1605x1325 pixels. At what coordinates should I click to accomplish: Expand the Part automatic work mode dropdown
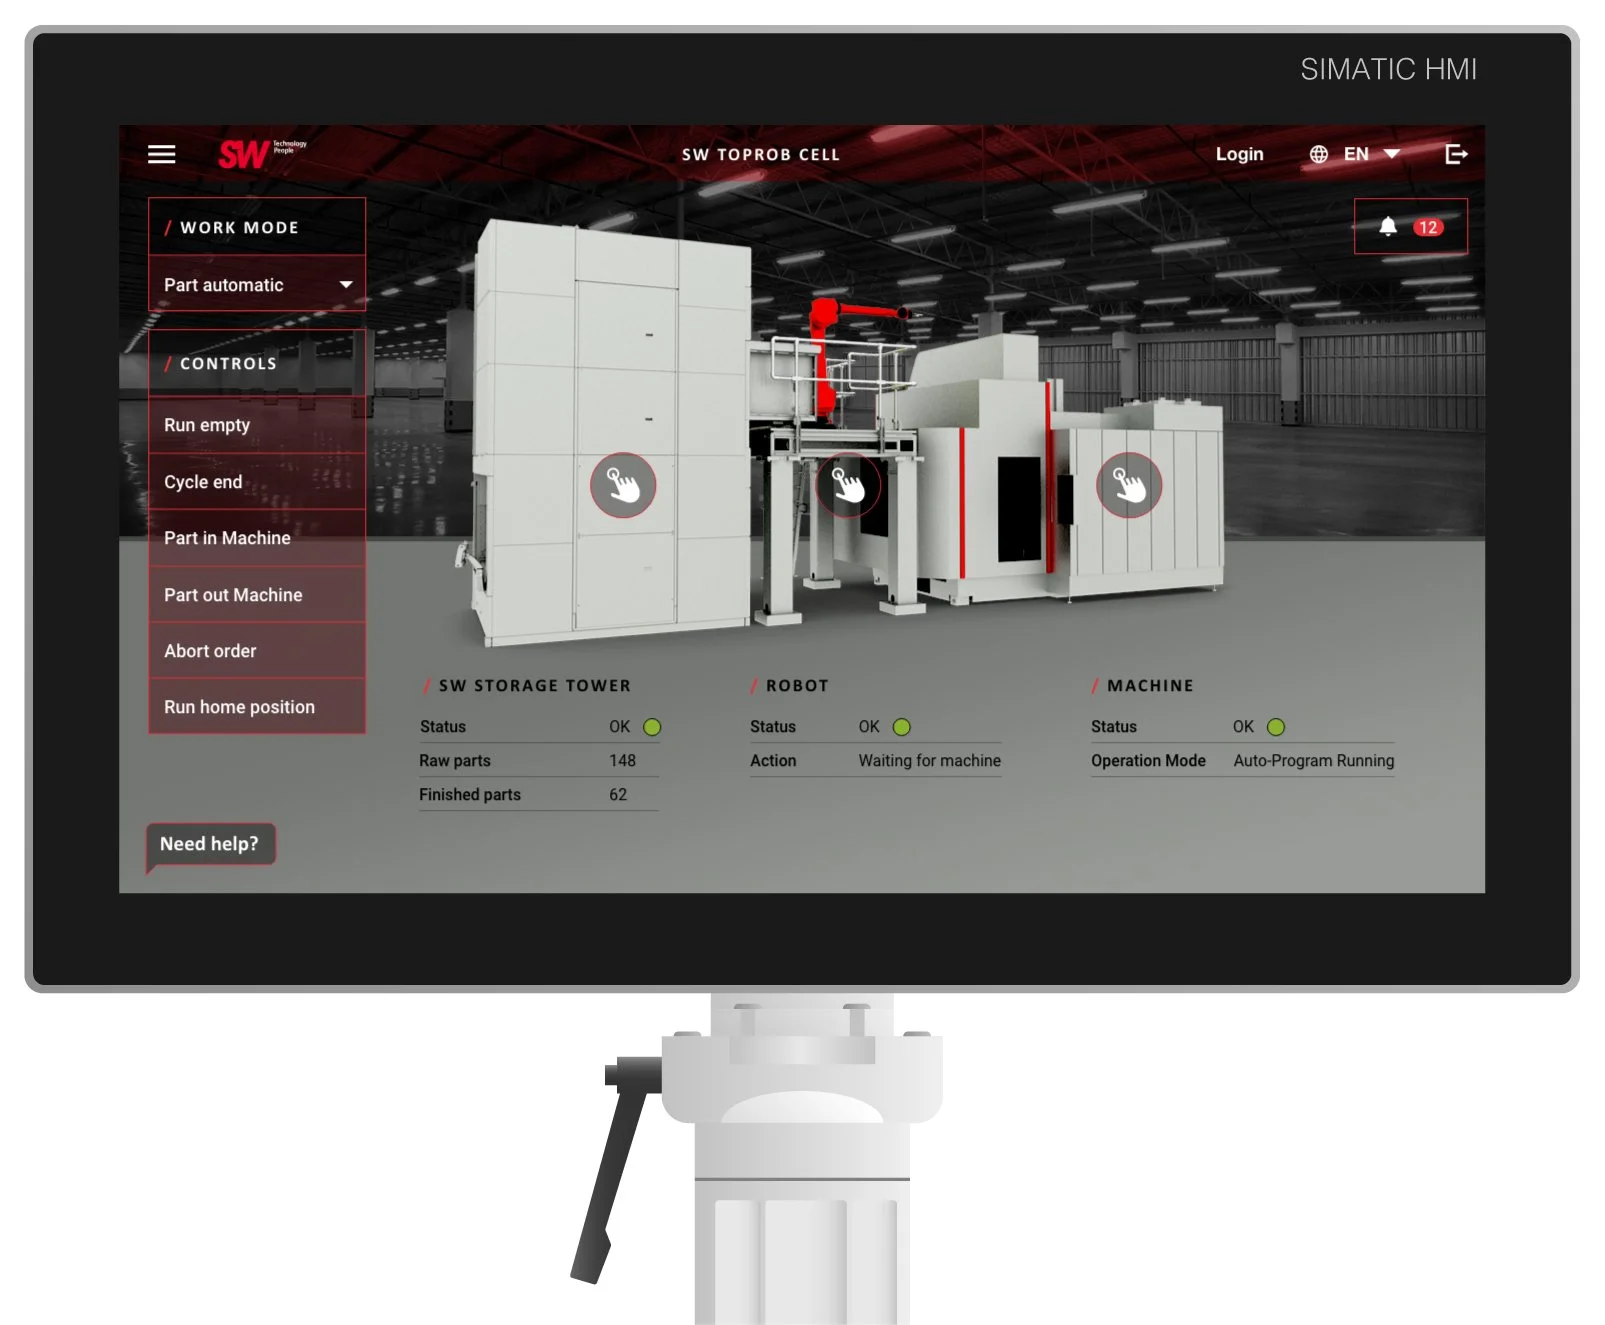coord(257,284)
